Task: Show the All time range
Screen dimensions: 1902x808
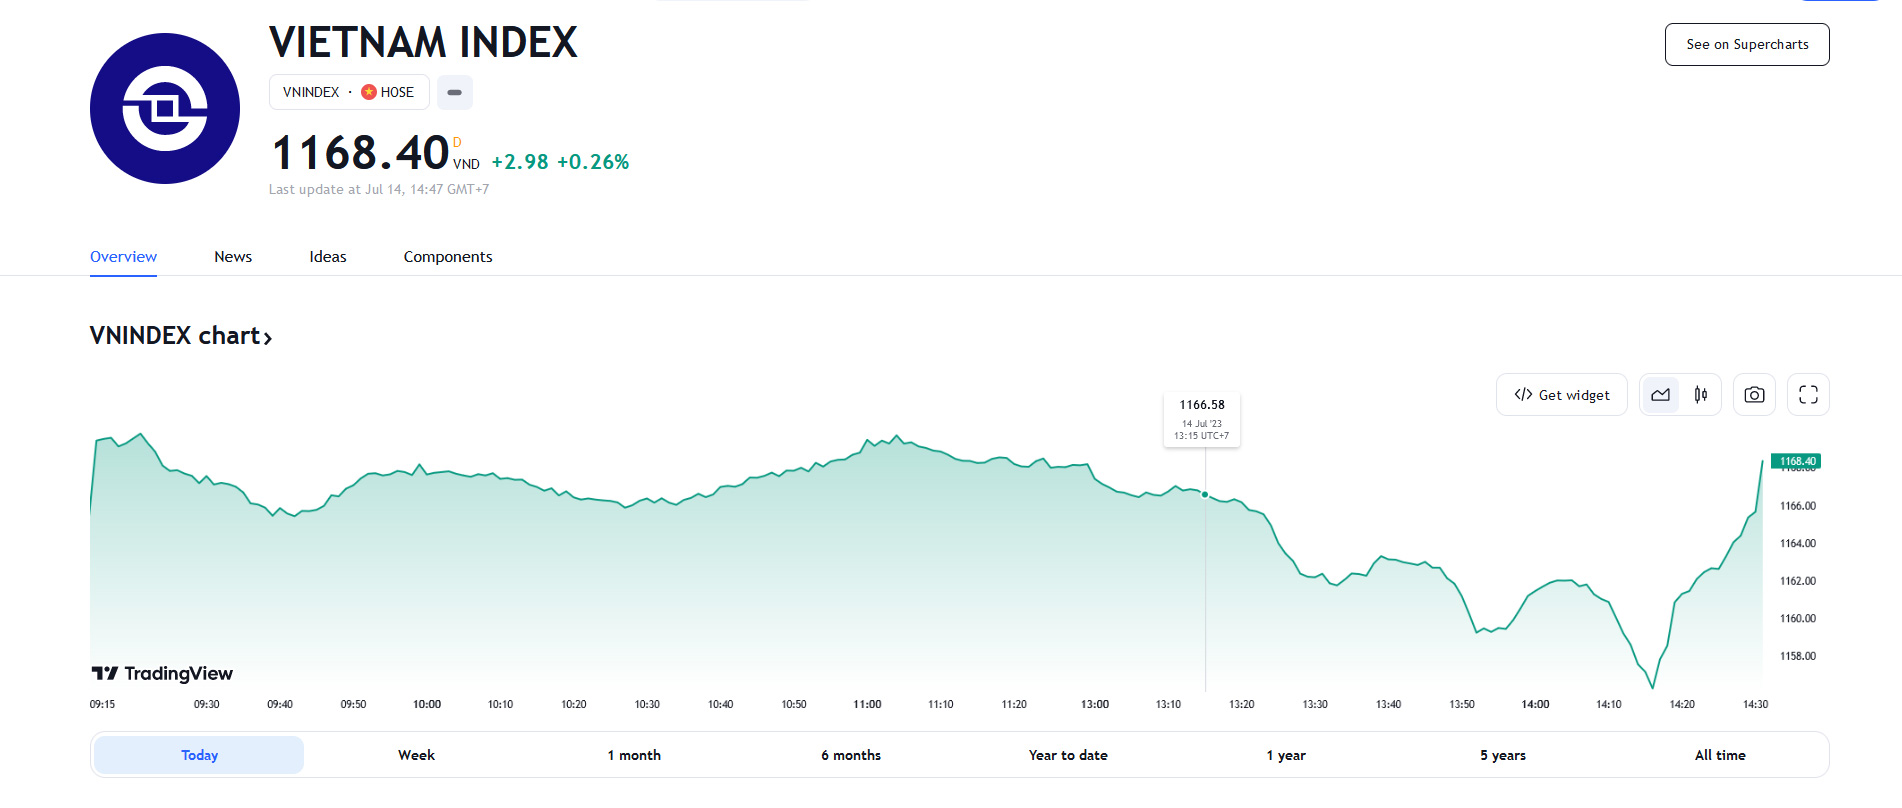Action: 1720,755
